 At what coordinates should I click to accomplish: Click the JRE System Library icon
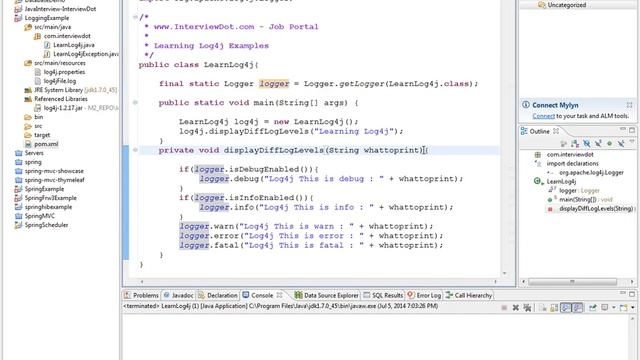click(28, 90)
